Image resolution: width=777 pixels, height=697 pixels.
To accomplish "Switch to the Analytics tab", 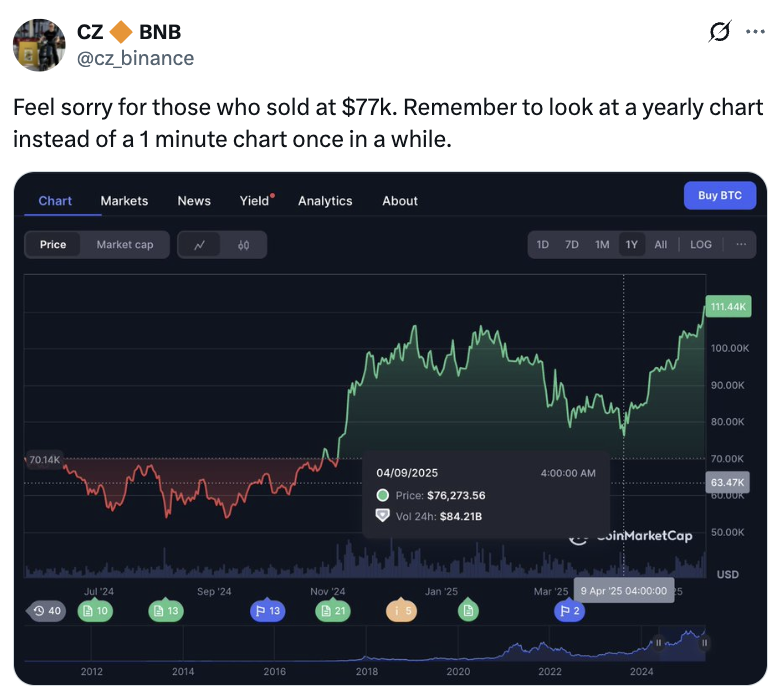I will 325,201.
